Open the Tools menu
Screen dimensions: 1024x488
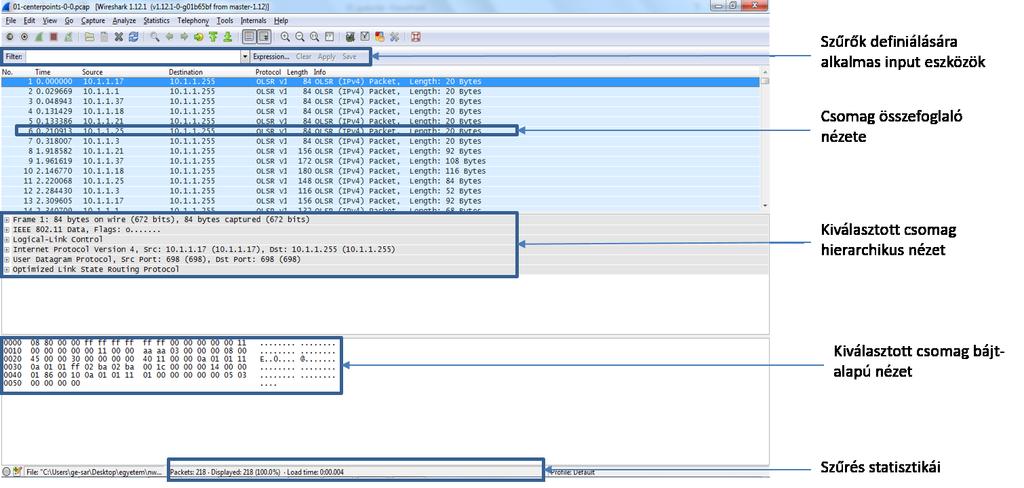tap(225, 21)
